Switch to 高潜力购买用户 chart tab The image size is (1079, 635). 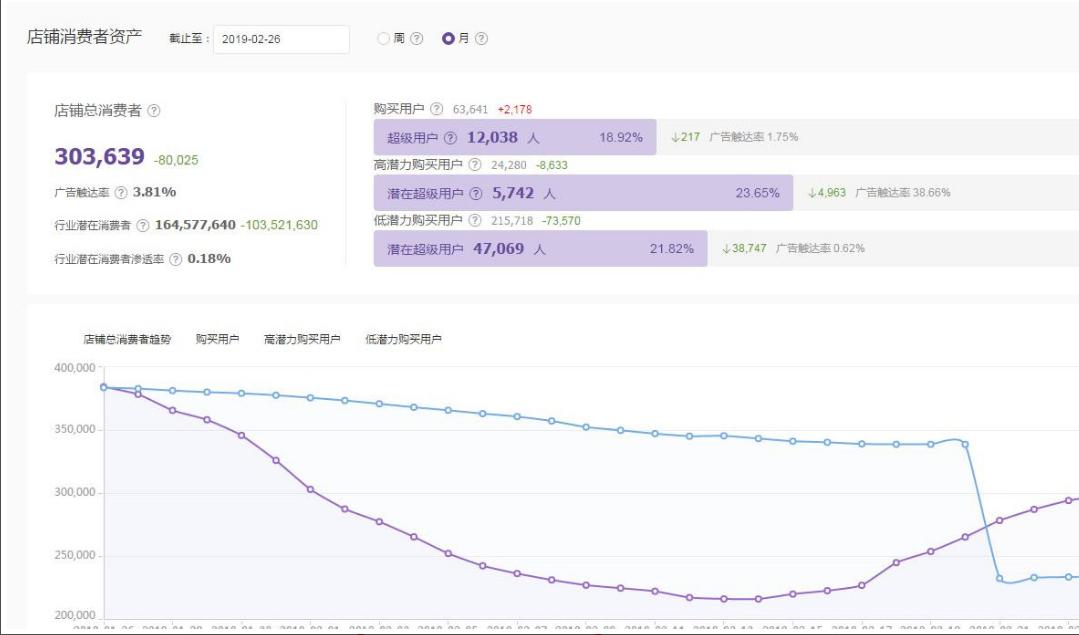(297, 339)
